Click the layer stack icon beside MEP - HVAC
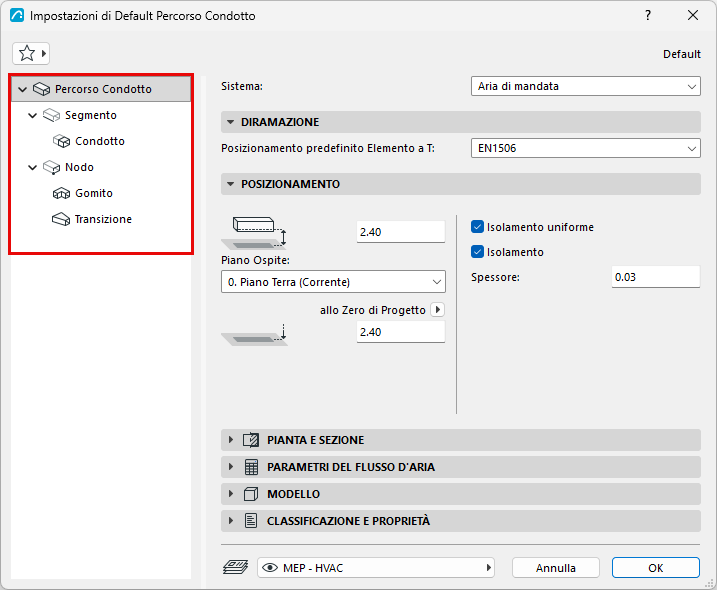 235,568
